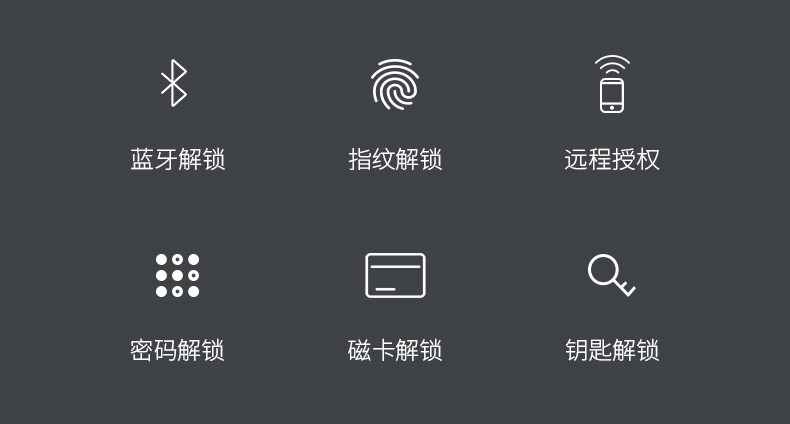Click the teeth of the key icon
Screen dimensions: 790x424
(x=628, y=290)
